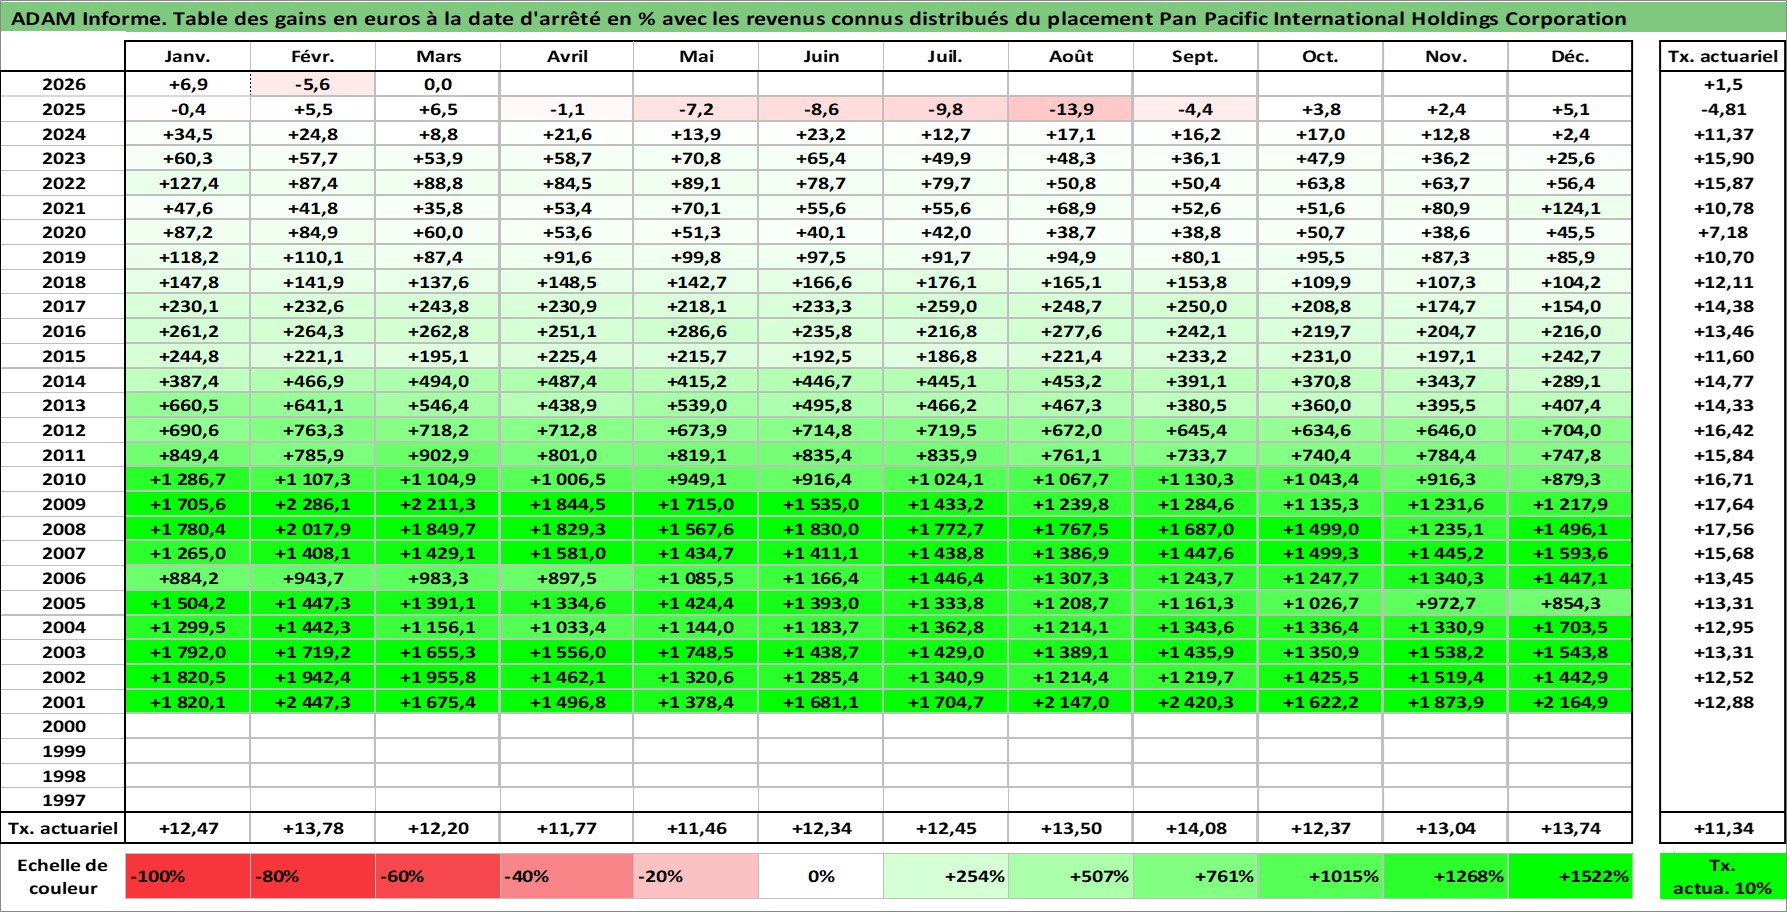
Task: Click the empty 1997 row label
Action: pos(63,800)
